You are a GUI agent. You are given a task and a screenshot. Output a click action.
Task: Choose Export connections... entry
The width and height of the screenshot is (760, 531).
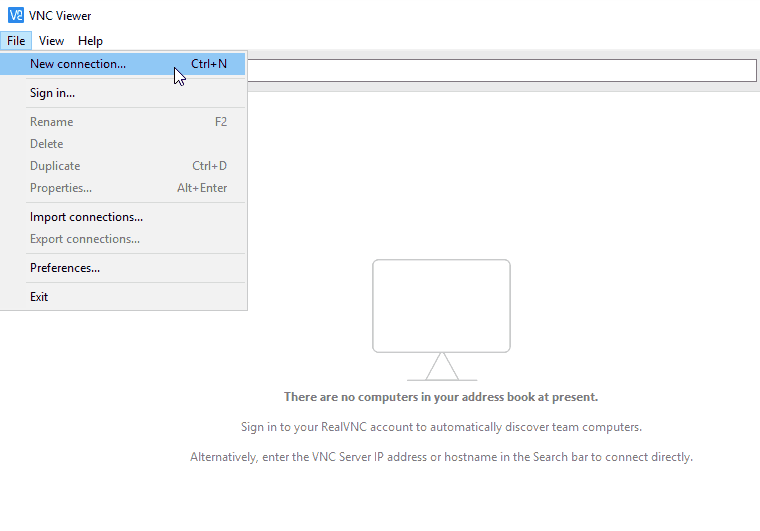point(123,239)
